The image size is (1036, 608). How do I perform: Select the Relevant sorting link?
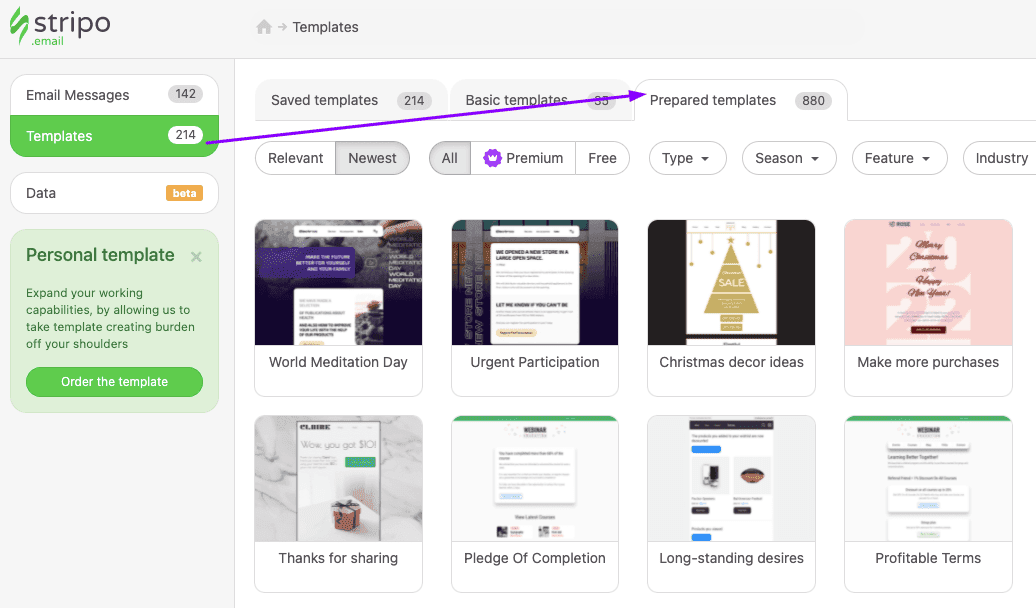tap(295, 158)
